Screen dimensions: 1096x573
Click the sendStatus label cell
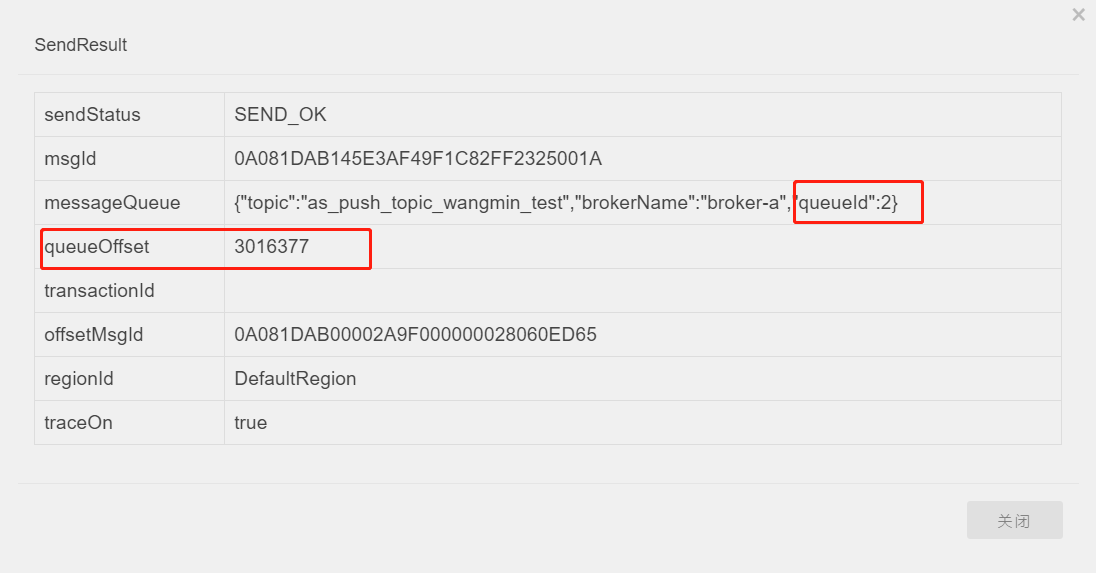[93, 115]
